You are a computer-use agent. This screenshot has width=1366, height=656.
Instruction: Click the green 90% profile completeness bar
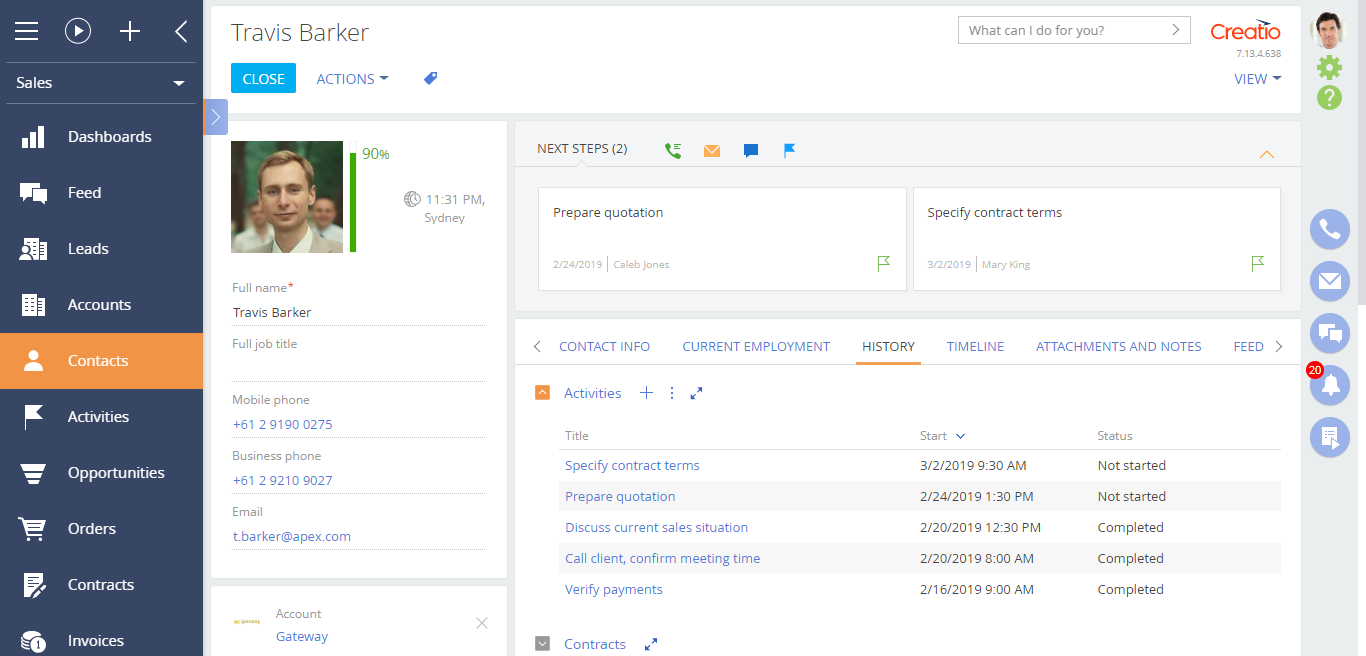pyautogui.click(x=353, y=201)
